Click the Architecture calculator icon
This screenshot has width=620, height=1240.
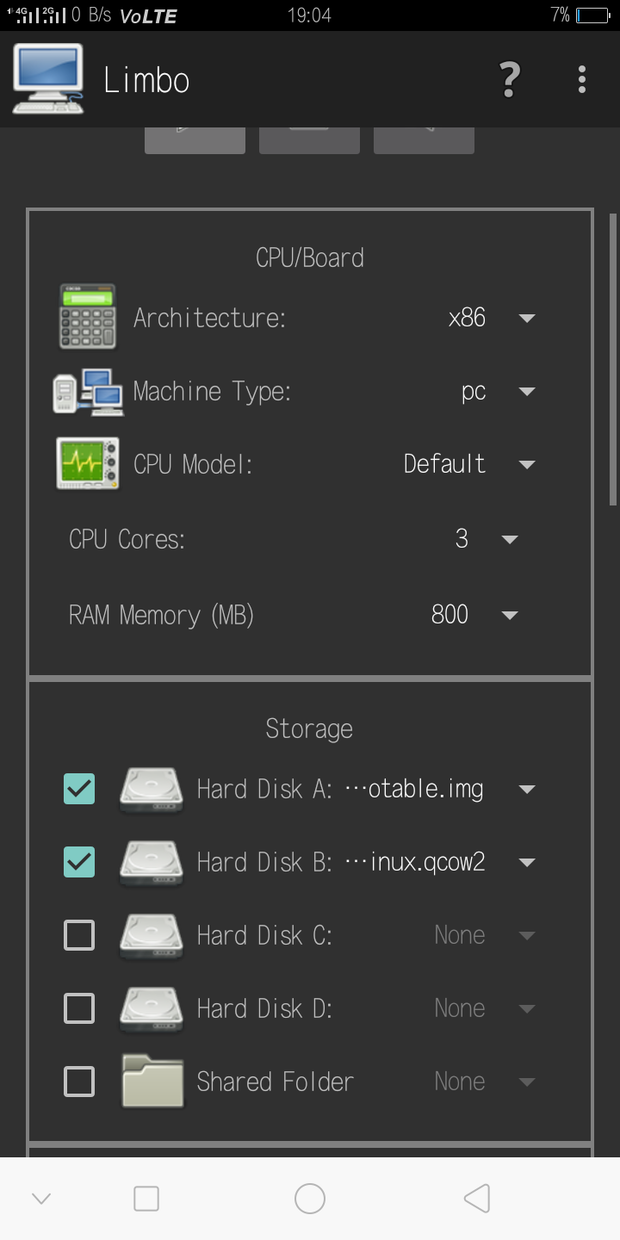click(x=88, y=317)
